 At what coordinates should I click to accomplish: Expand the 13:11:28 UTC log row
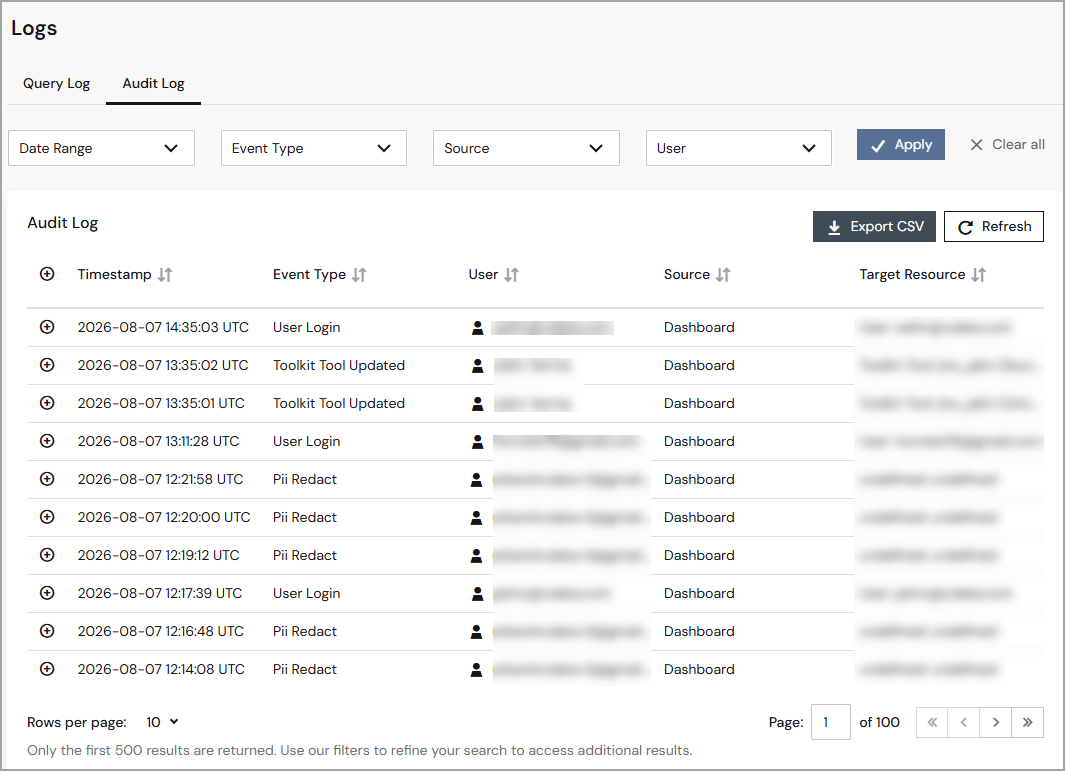pyautogui.click(x=47, y=441)
